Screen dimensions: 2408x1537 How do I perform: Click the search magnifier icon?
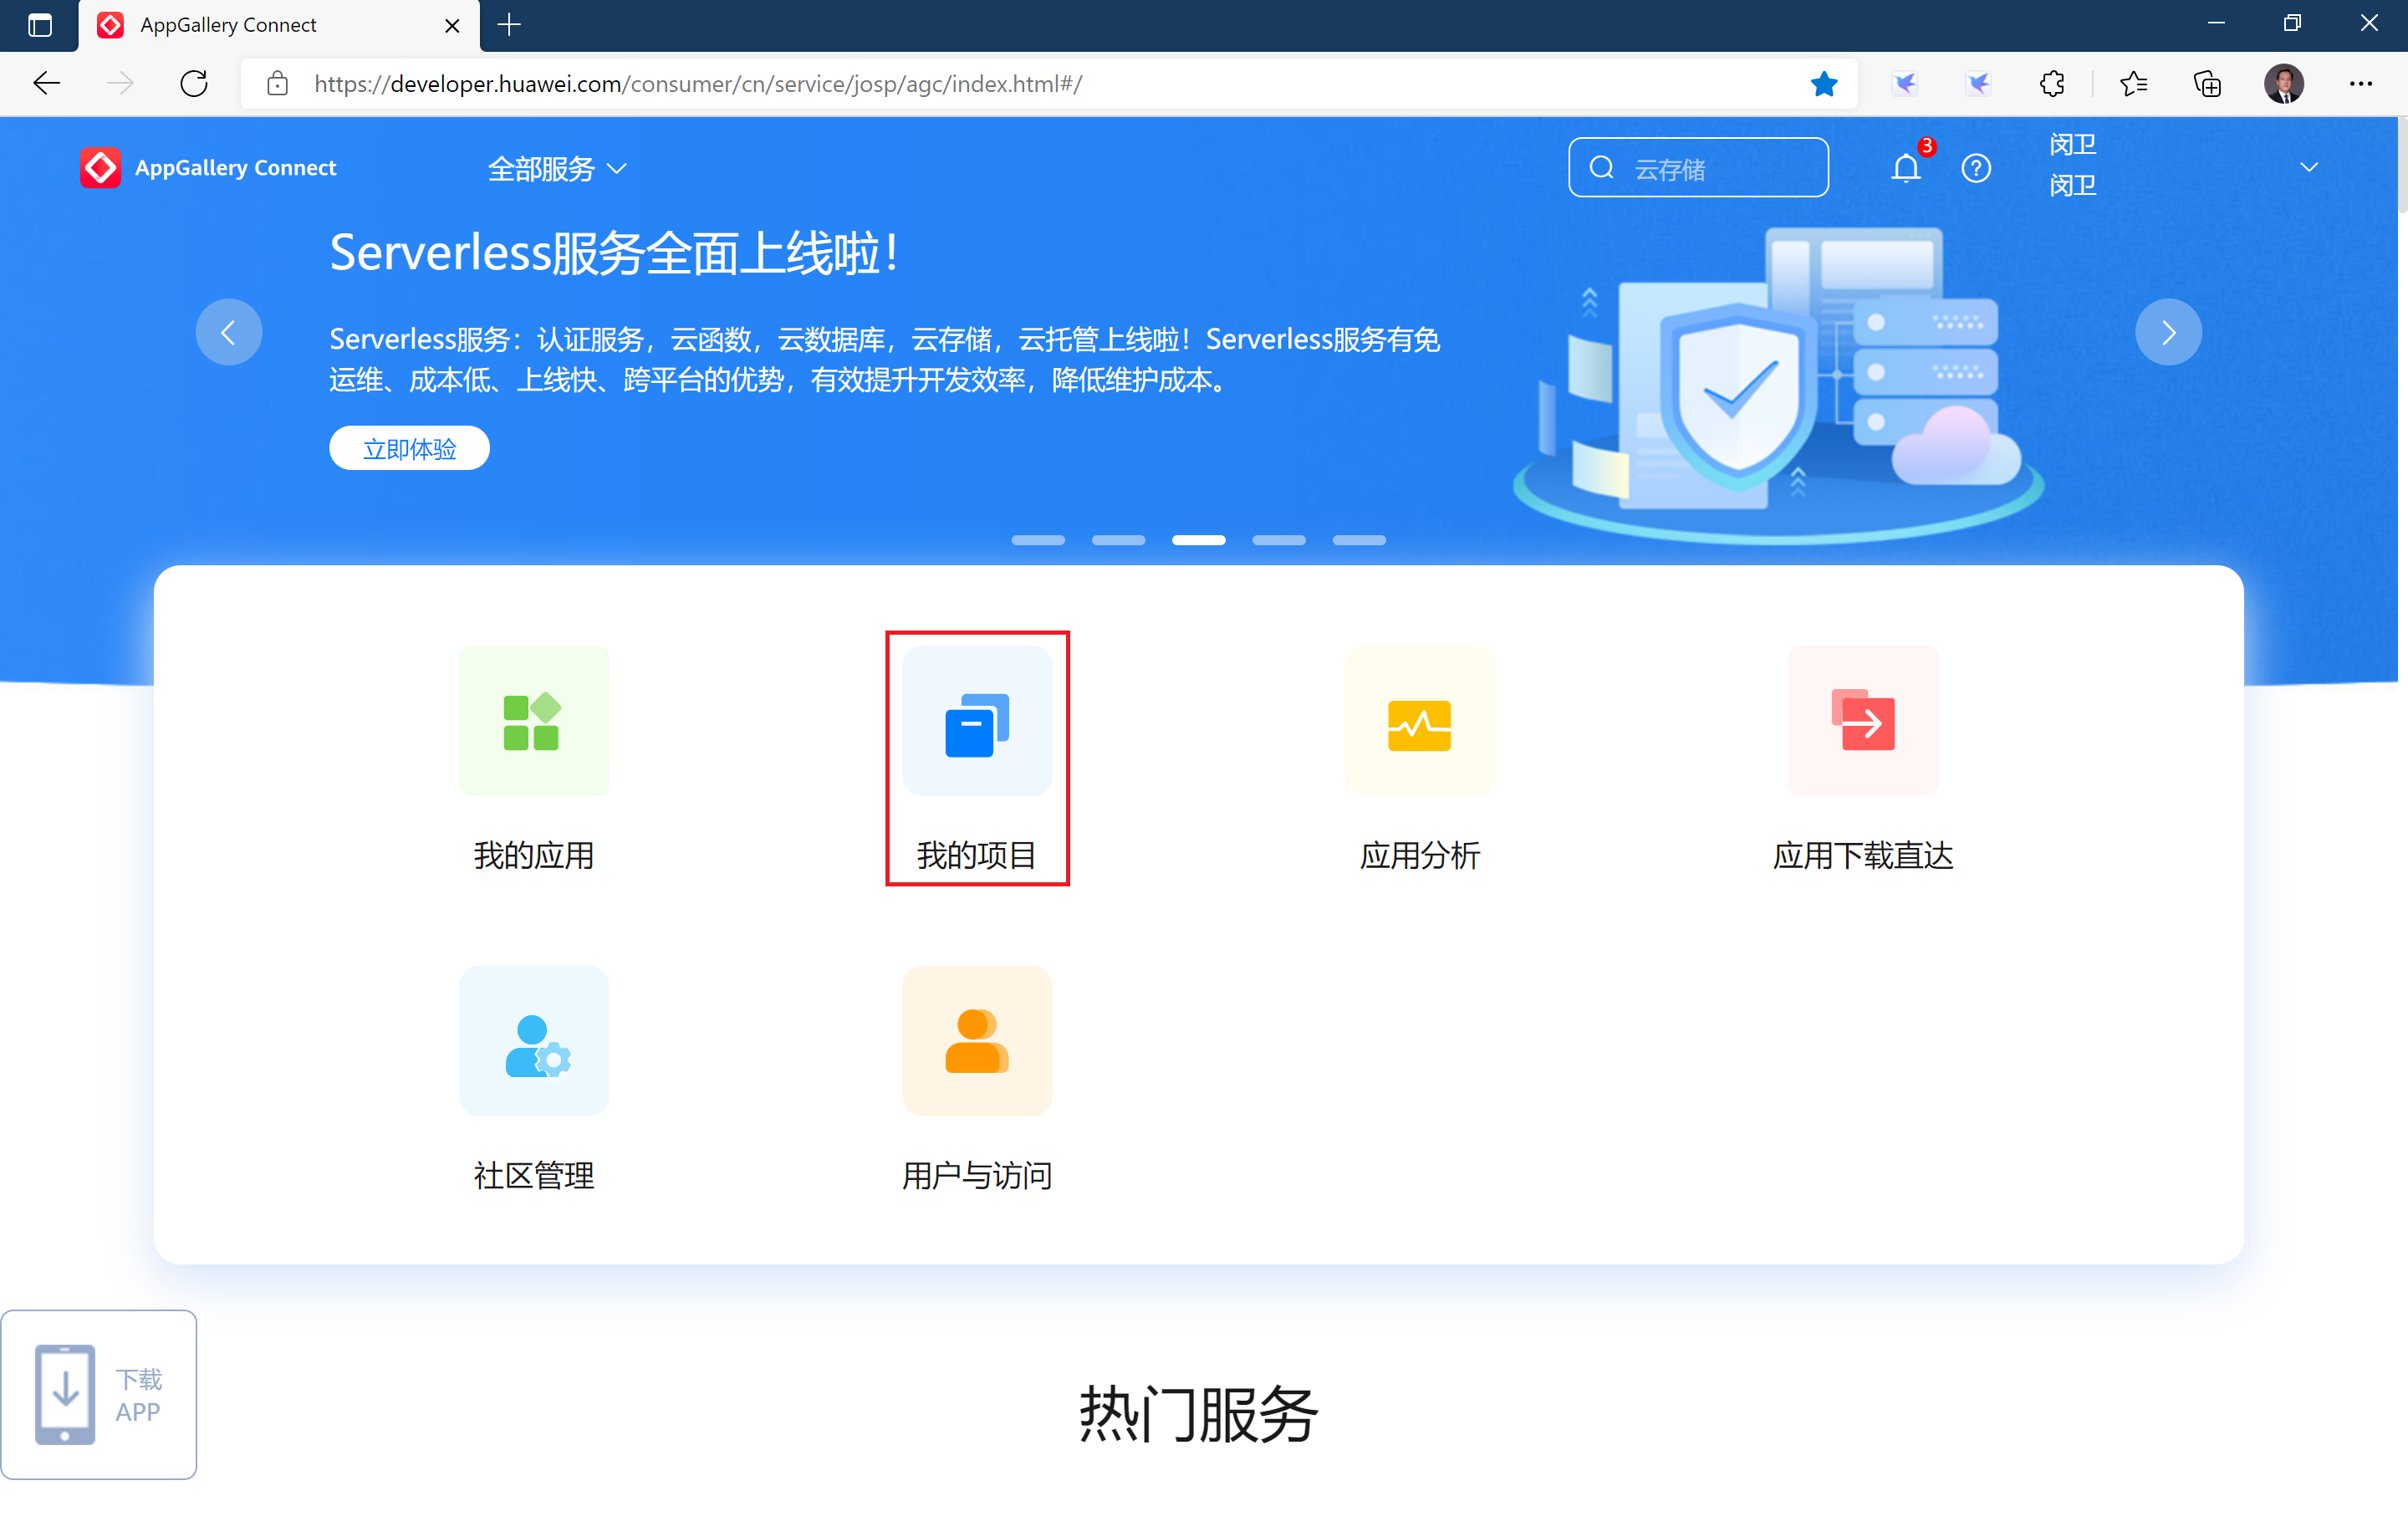(x=1602, y=168)
